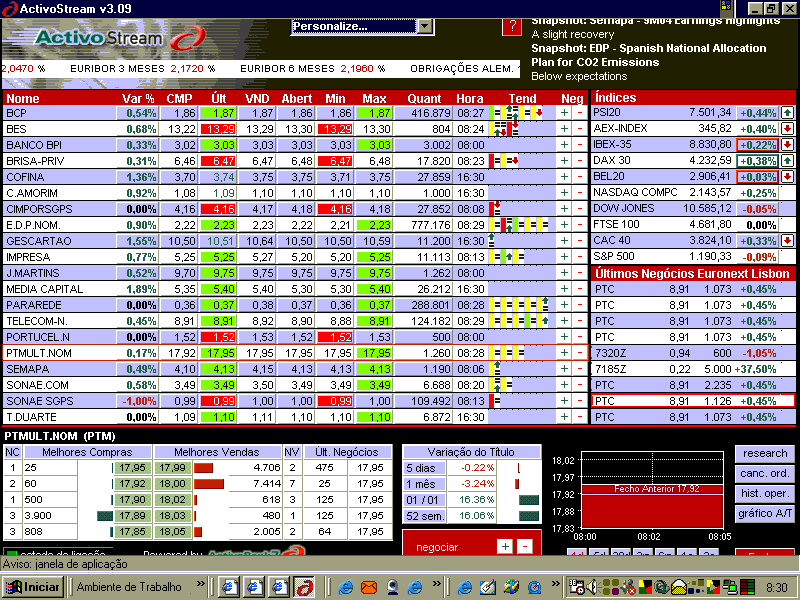
Task: Click the Ambiente de Trabalho toolbar label
Action: (129, 587)
